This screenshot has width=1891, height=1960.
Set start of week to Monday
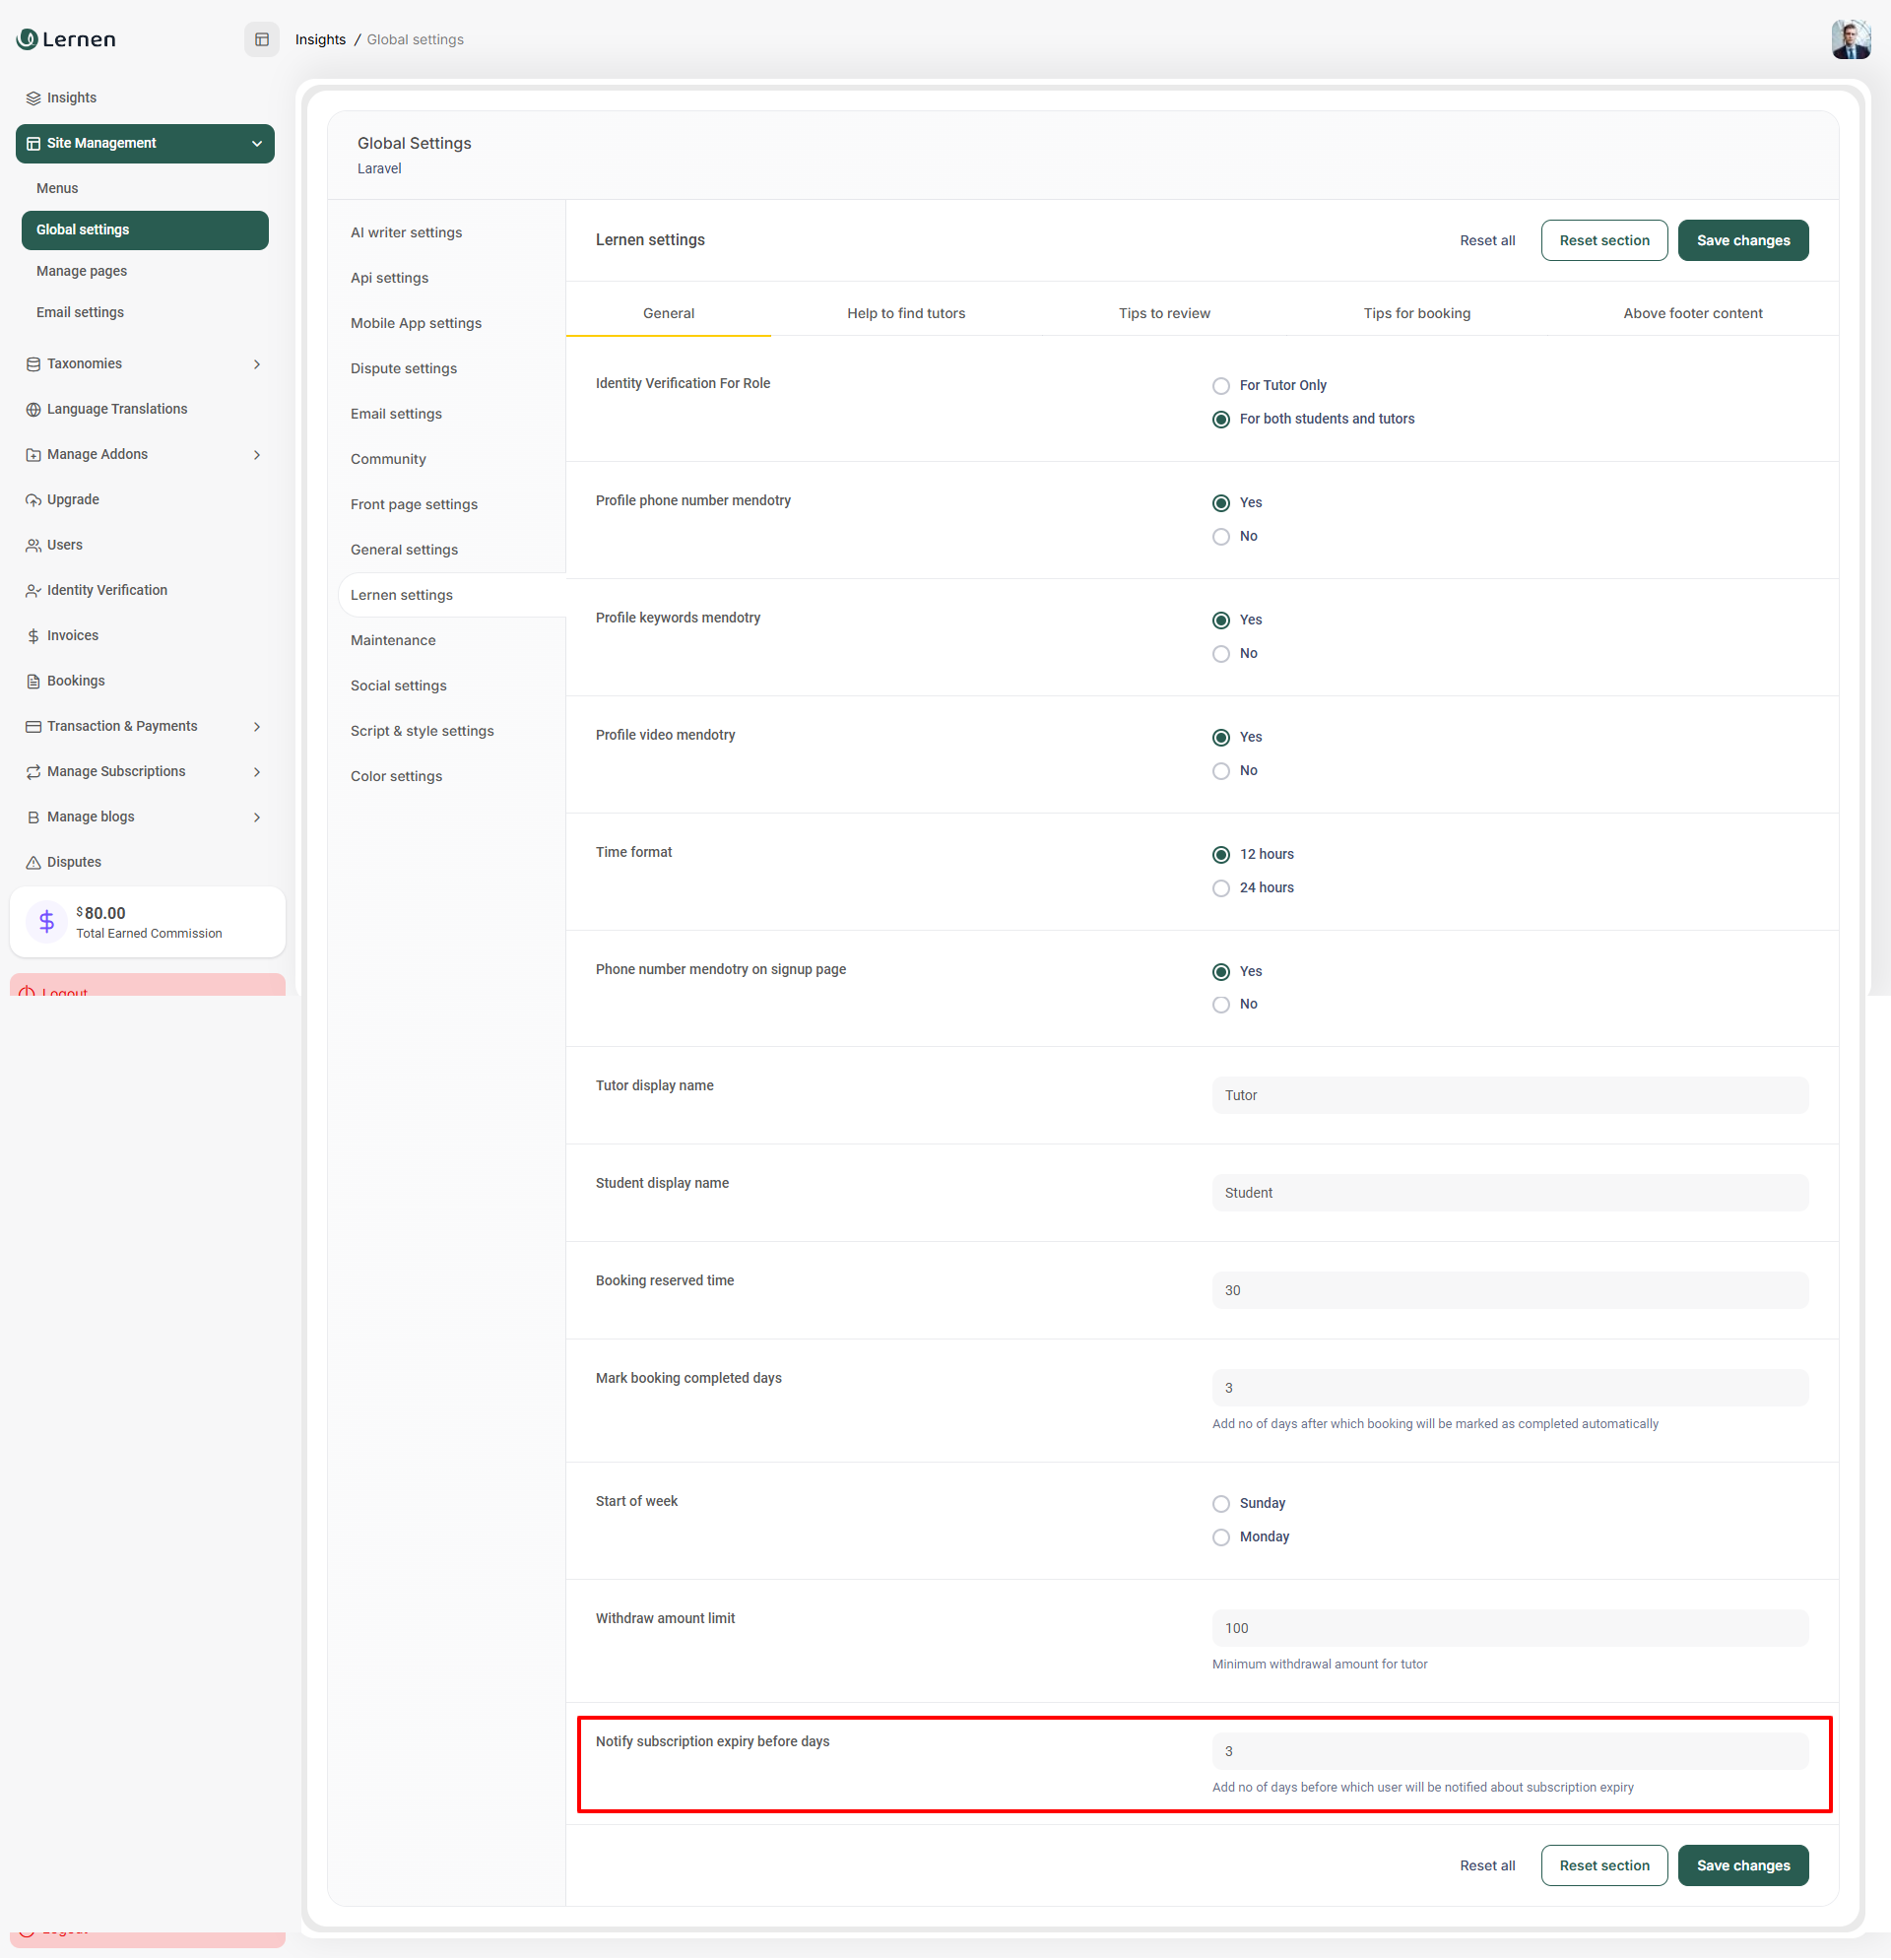tap(1220, 1537)
